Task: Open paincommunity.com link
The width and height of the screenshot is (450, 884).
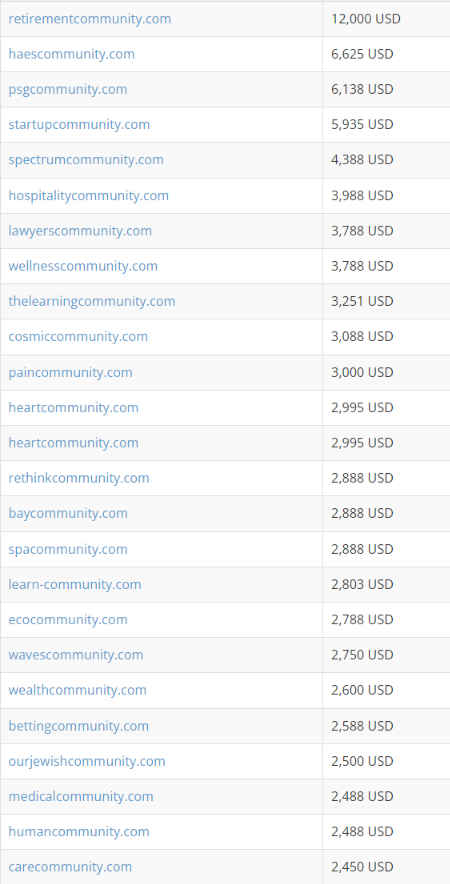Action: click(70, 373)
